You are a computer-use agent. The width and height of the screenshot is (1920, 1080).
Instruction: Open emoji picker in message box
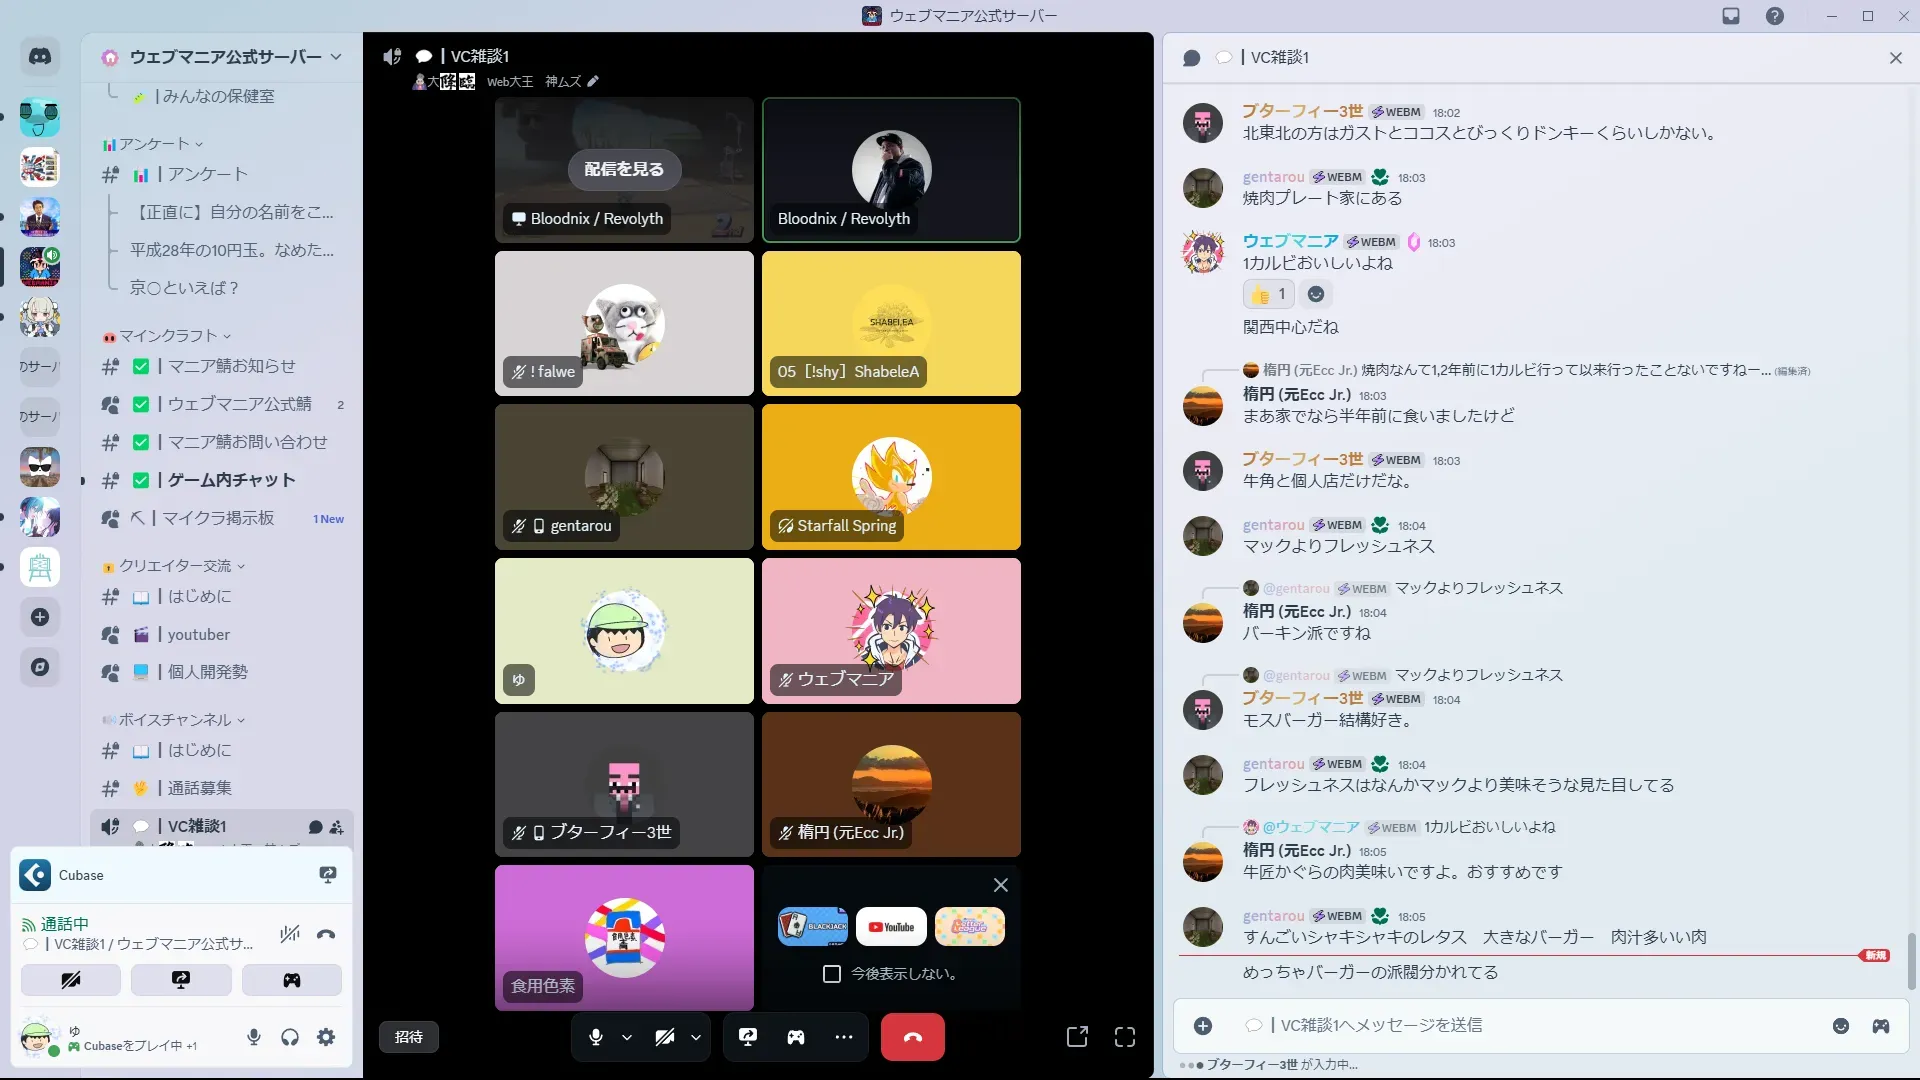[1841, 1026]
